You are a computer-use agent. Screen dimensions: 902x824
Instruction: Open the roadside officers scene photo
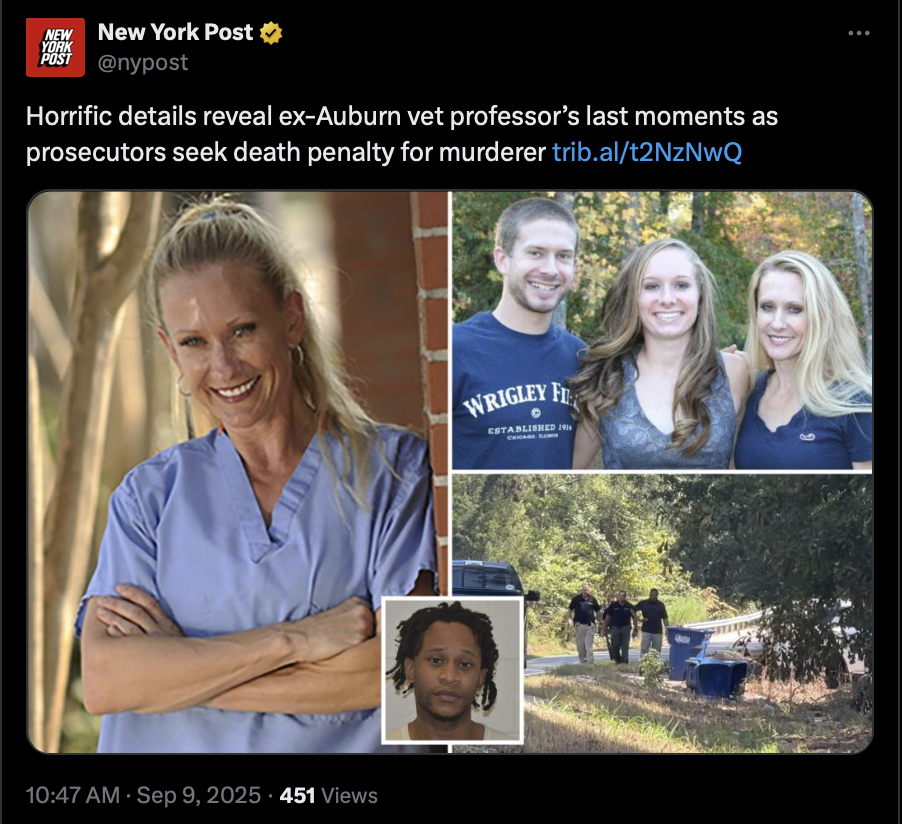pyautogui.click(x=662, y=613)
